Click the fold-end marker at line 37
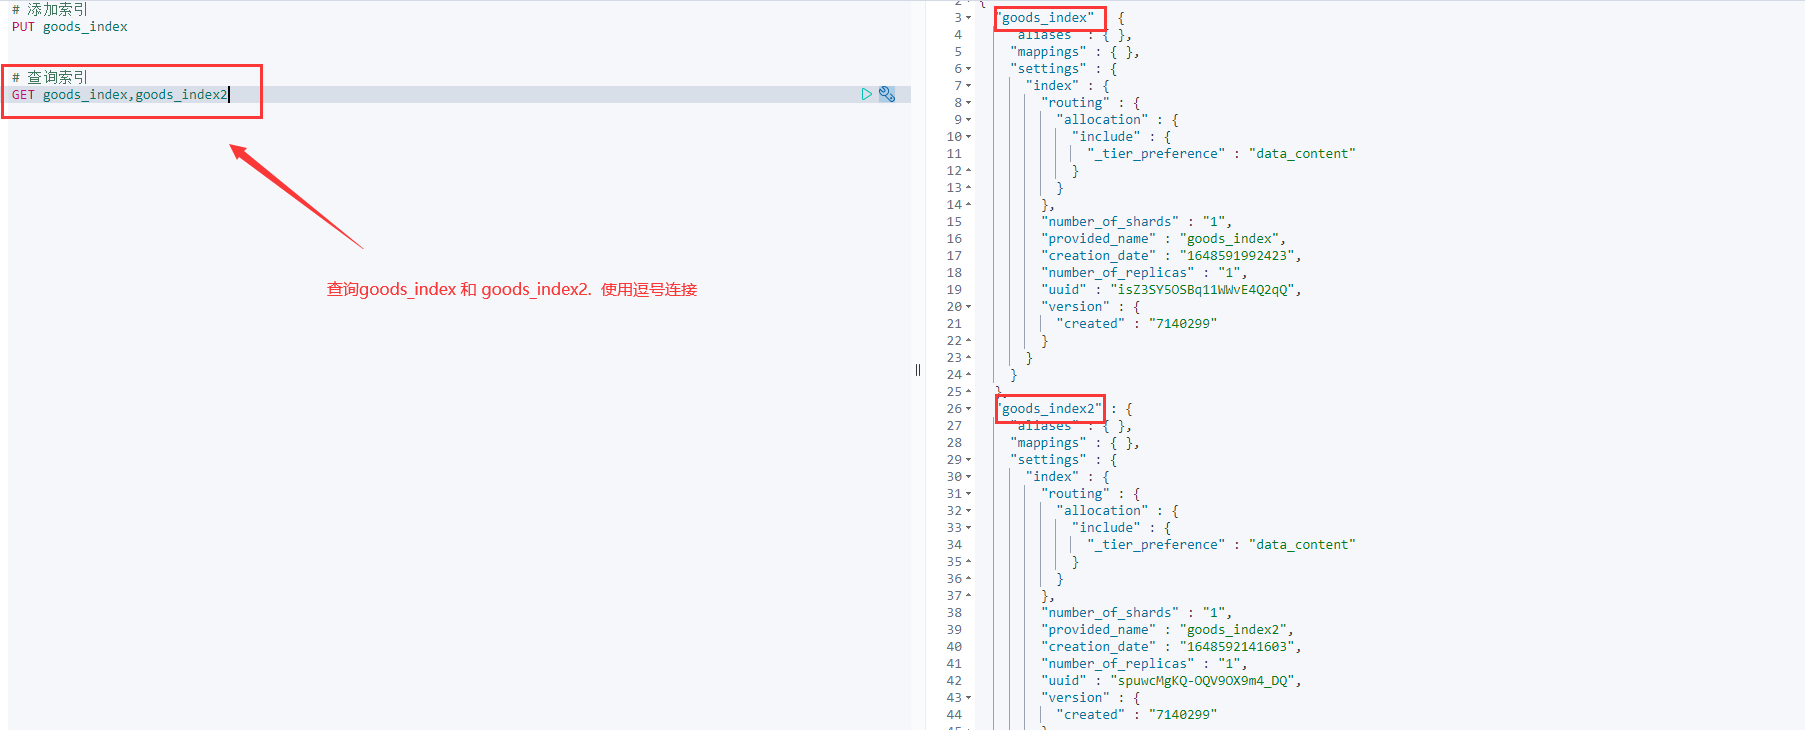The width and height of the screenshot is (1805, 730). coord(969,596)
